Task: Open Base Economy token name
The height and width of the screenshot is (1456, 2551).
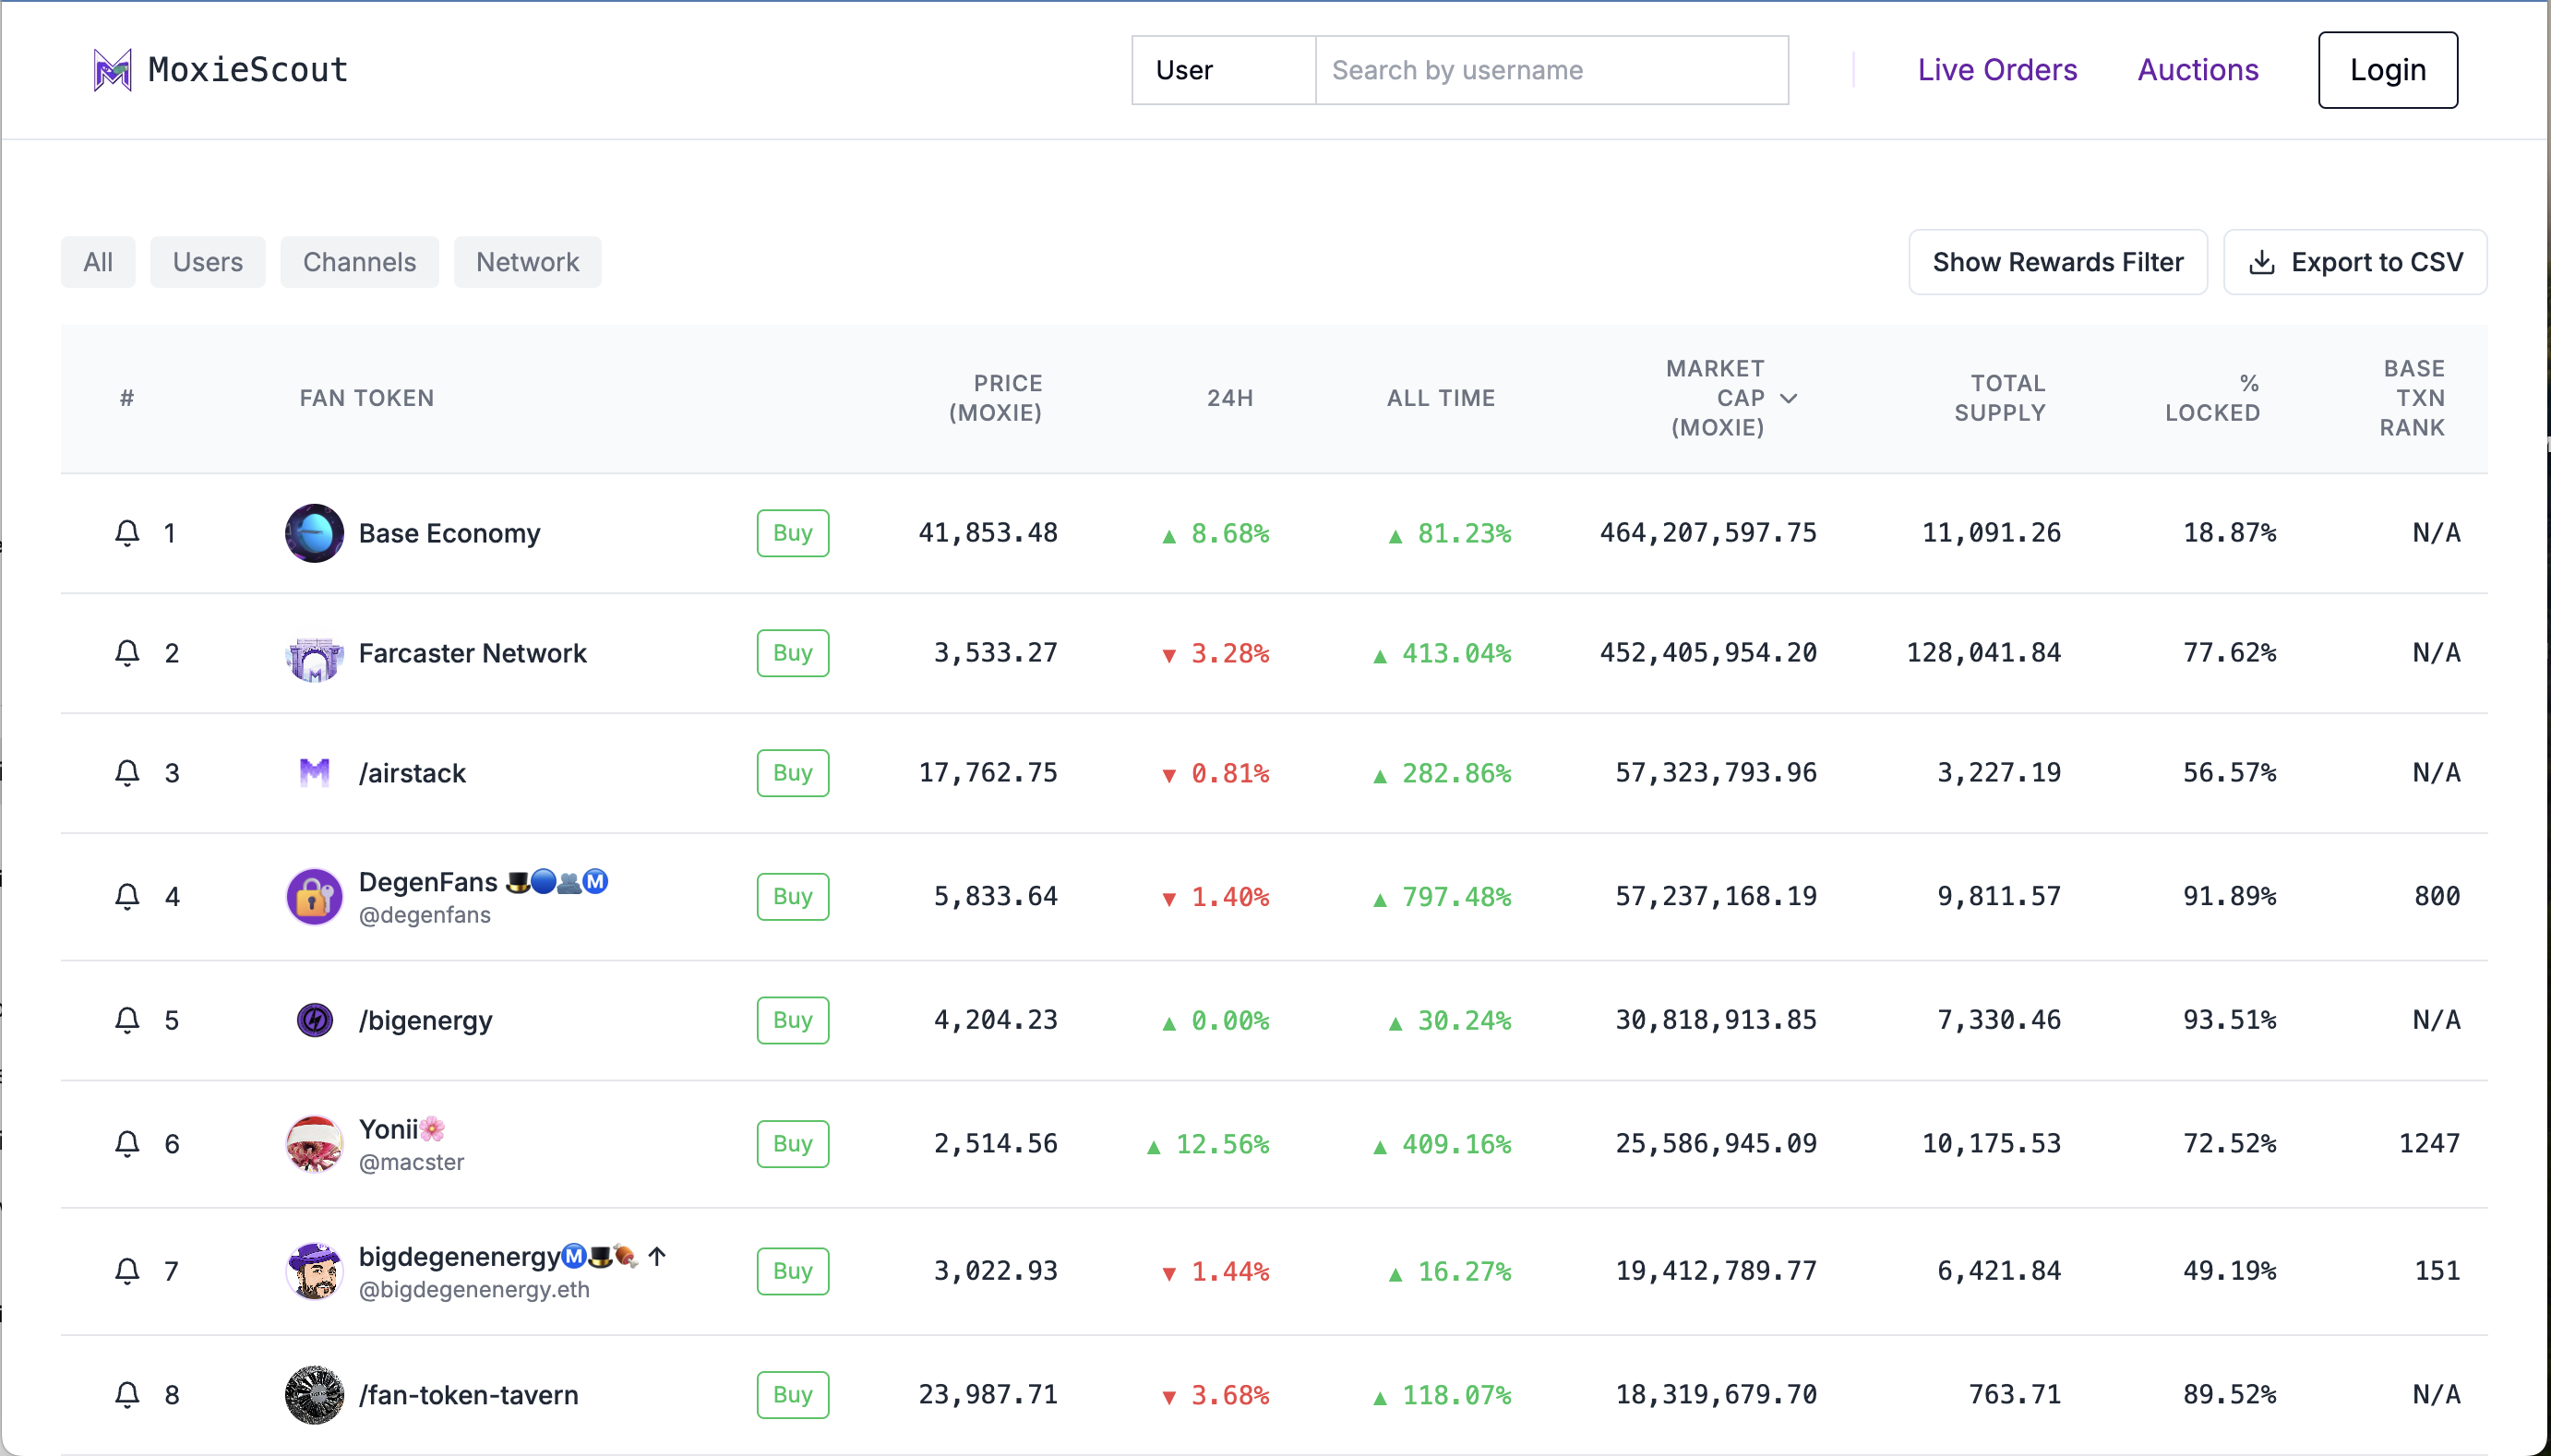Action: click(449, 533)
